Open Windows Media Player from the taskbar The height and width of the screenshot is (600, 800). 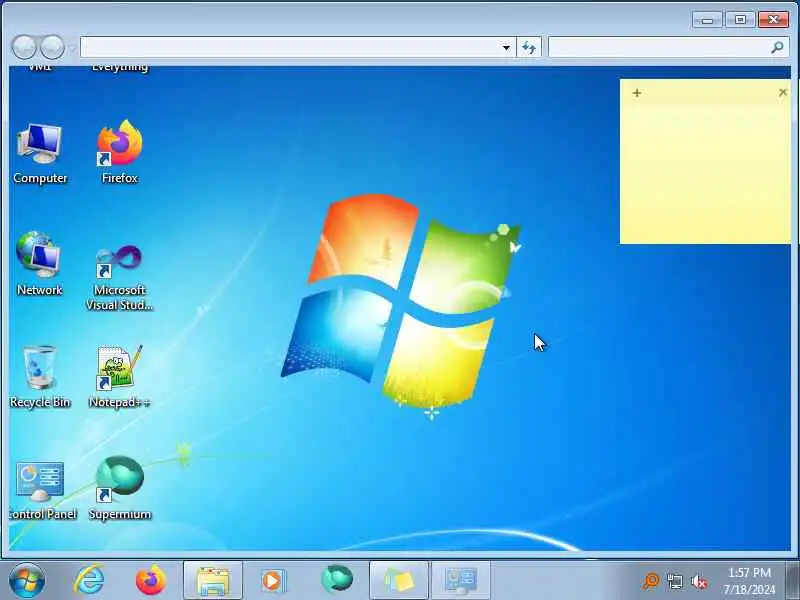tap(273, 580)
